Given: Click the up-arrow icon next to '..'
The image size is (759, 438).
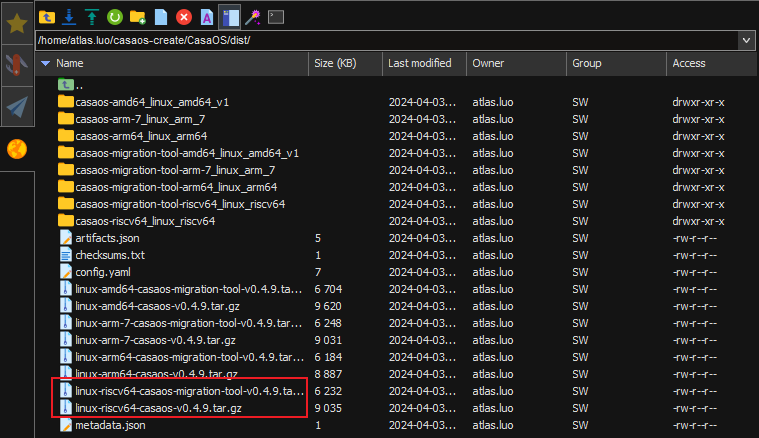Looking at the screenshot, I should [x=65, y=85].
